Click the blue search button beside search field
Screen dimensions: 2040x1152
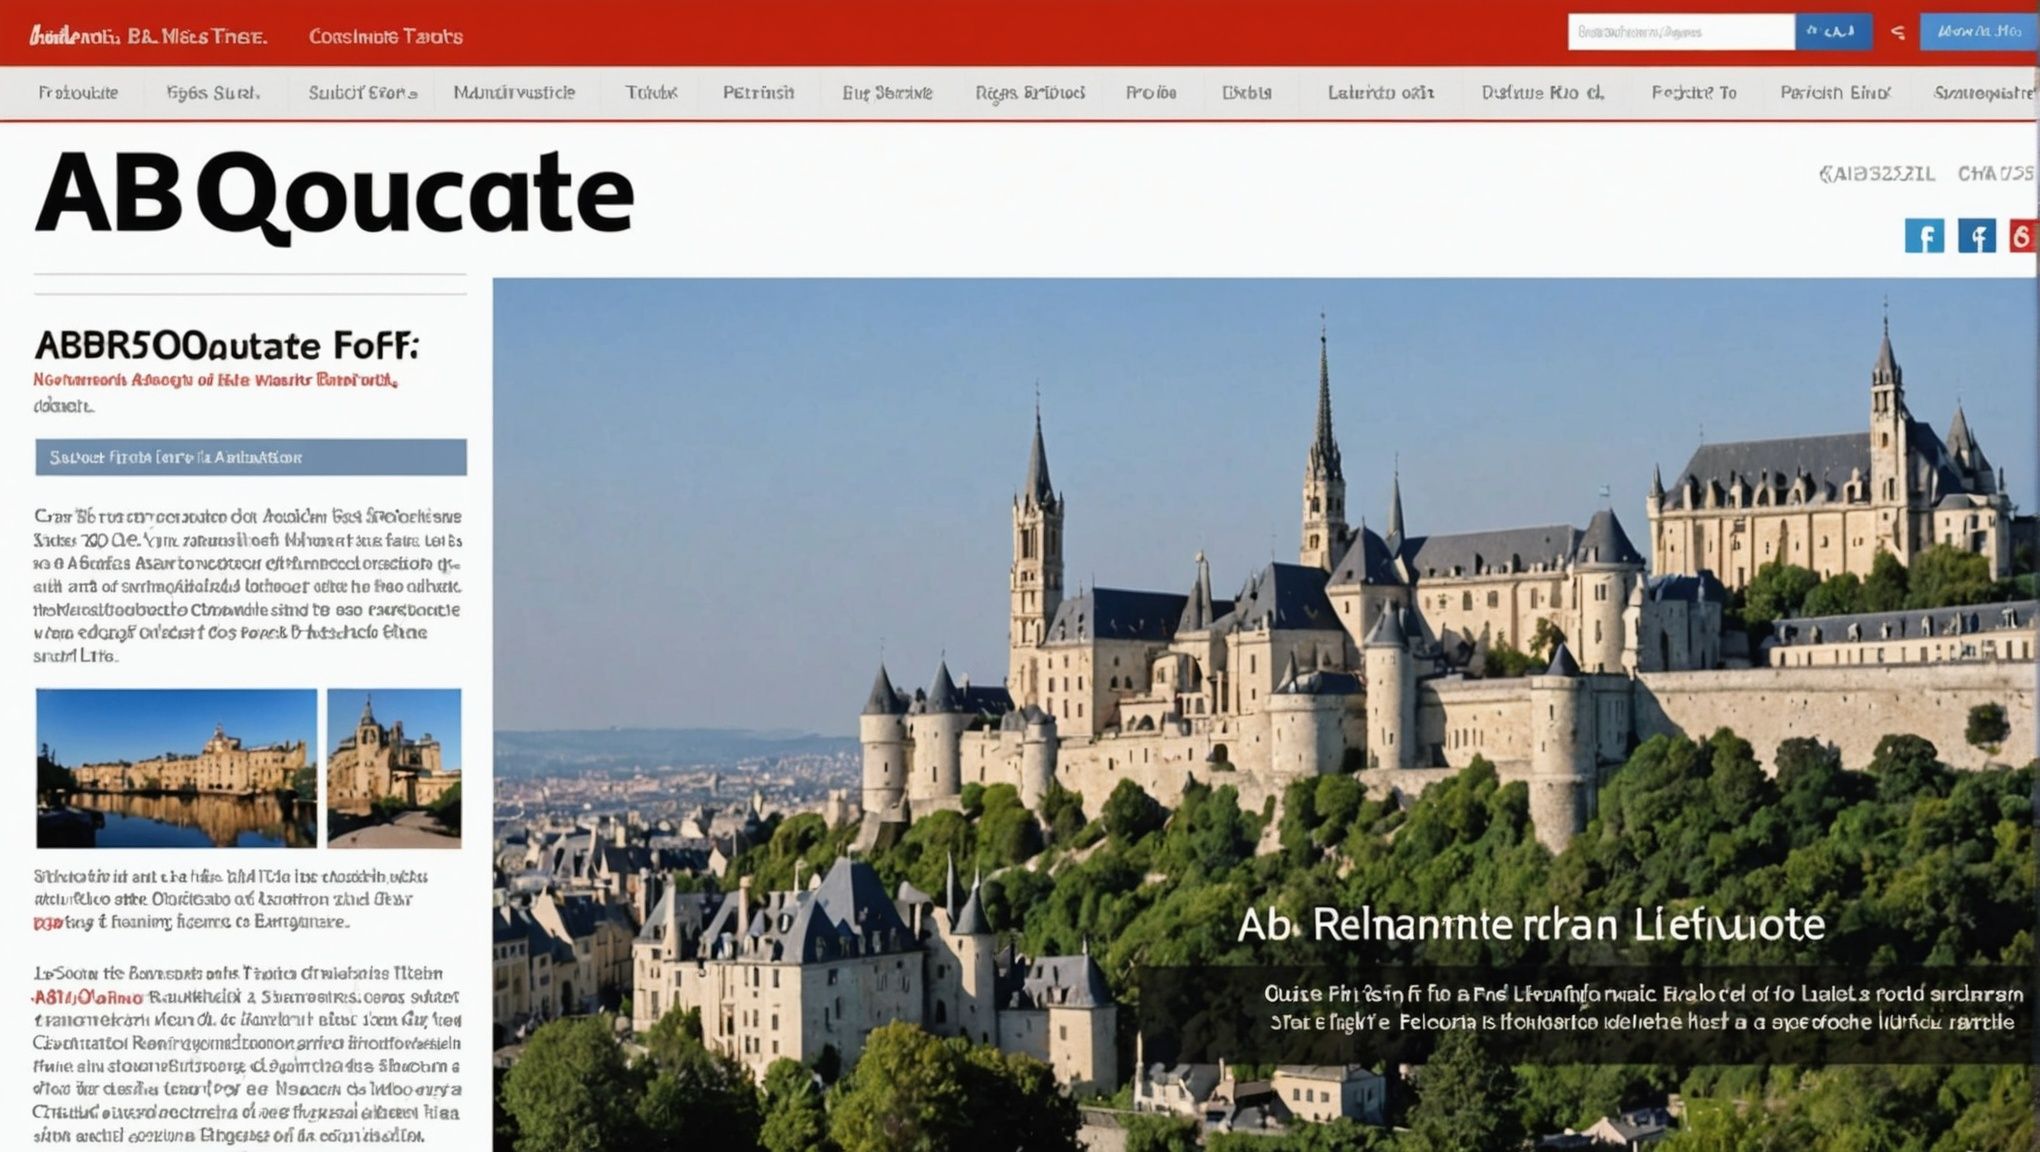point(1834,32)
